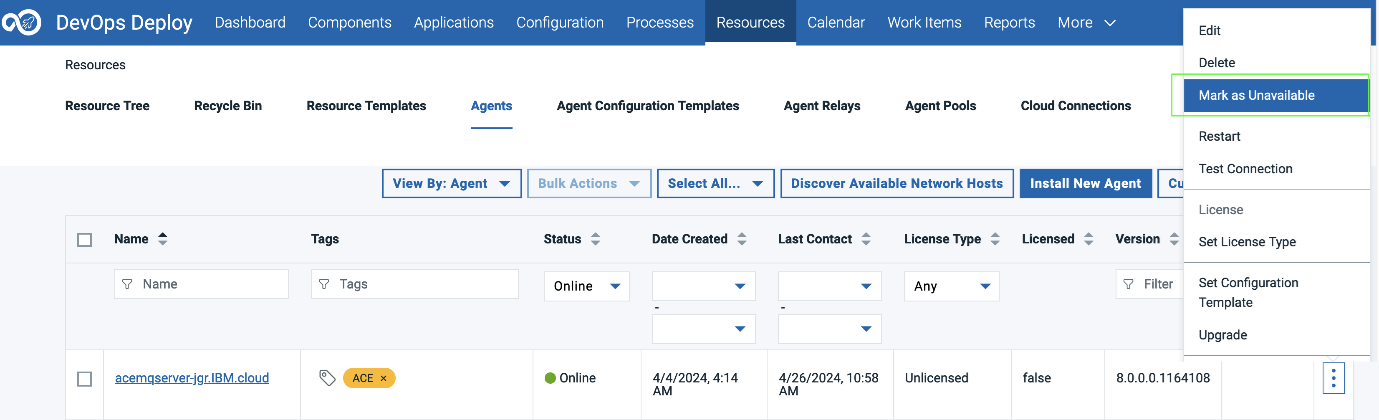
Task: Click the filter funnel icon in the Tags field
Action: click(x=325, y=284)
